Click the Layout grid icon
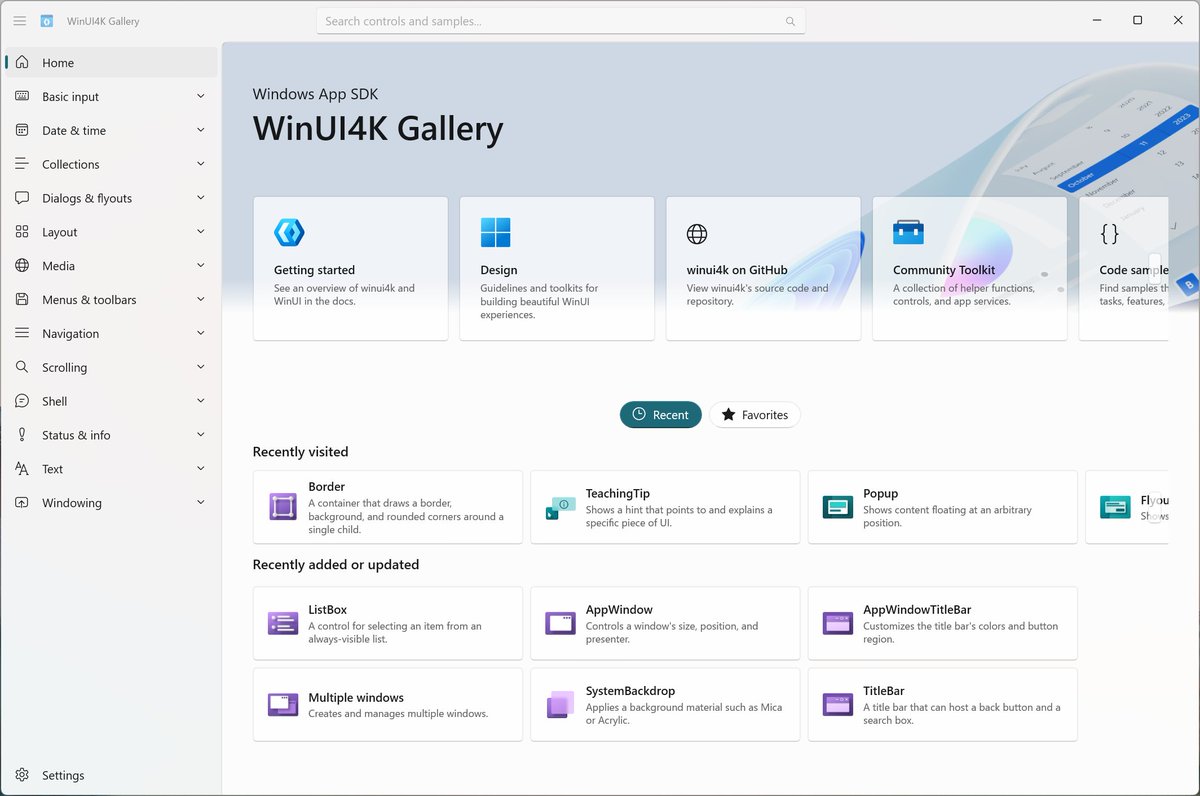The height and width of the screenshot is (796, 1200). [x=22, y=232]
